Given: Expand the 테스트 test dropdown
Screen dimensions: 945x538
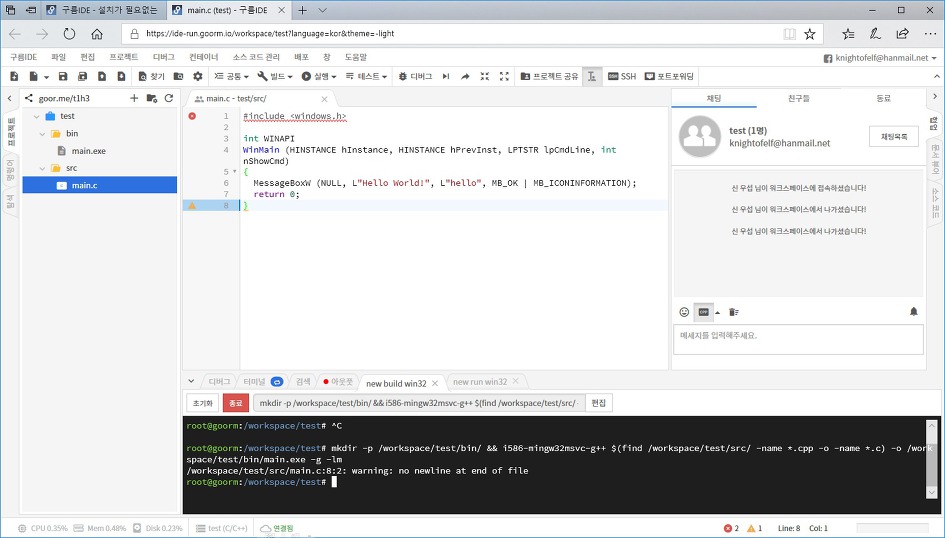Looking at the screenshot, I should (366, 77).
